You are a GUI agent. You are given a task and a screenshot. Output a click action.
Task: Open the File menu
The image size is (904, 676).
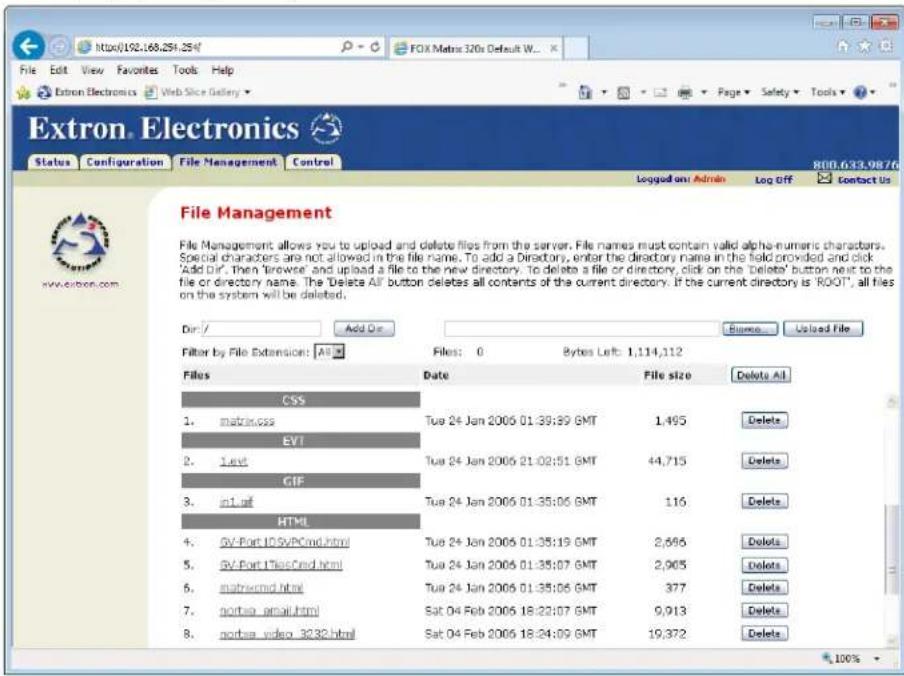point(27,70)
